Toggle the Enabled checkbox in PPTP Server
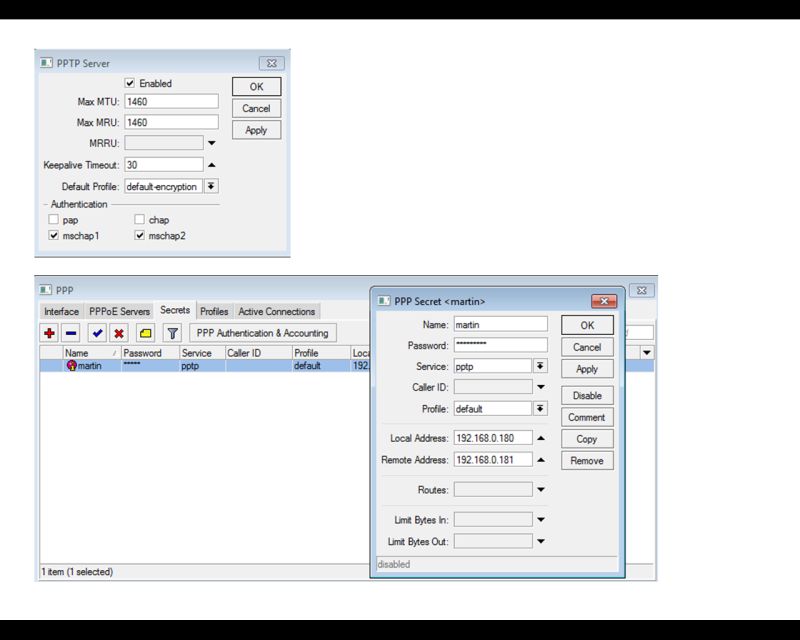 [x=130, y=83]
